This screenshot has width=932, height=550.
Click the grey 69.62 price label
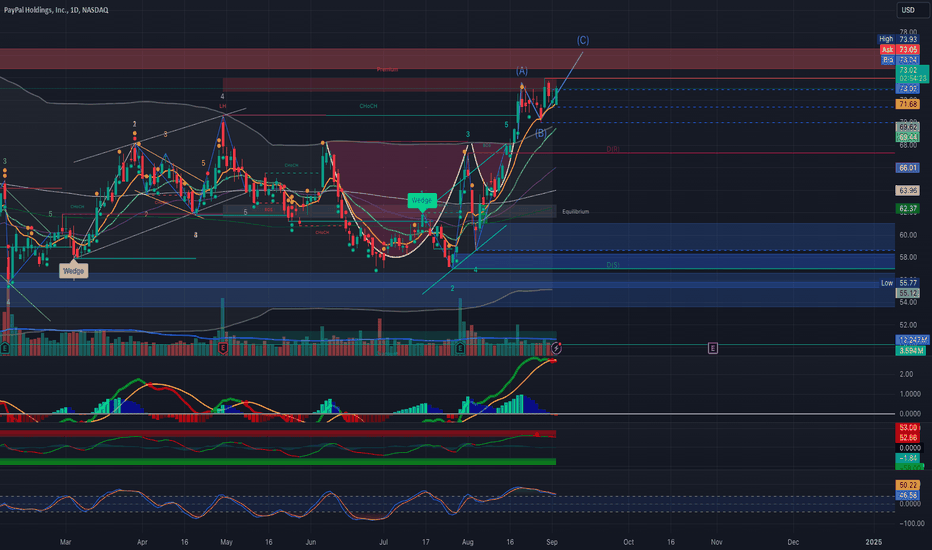point(908,127)
